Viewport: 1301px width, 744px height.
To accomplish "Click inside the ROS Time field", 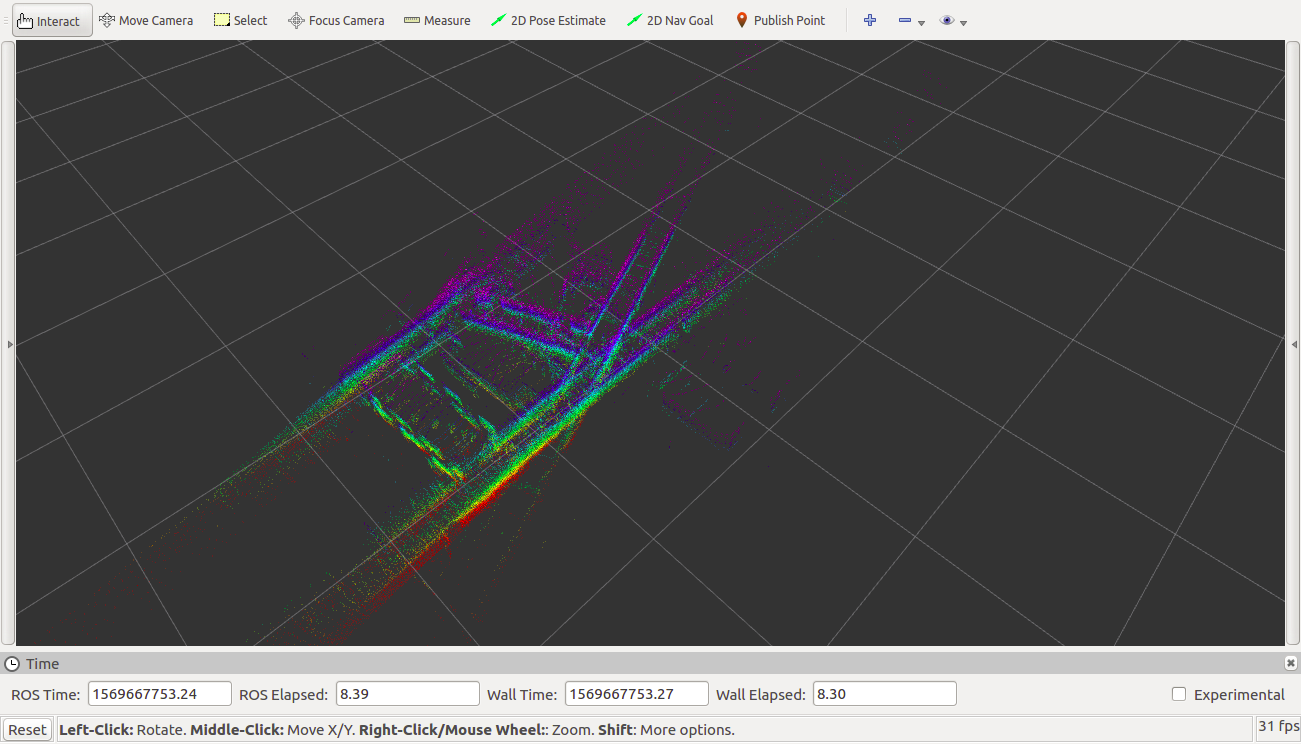I will coord(158,692).
